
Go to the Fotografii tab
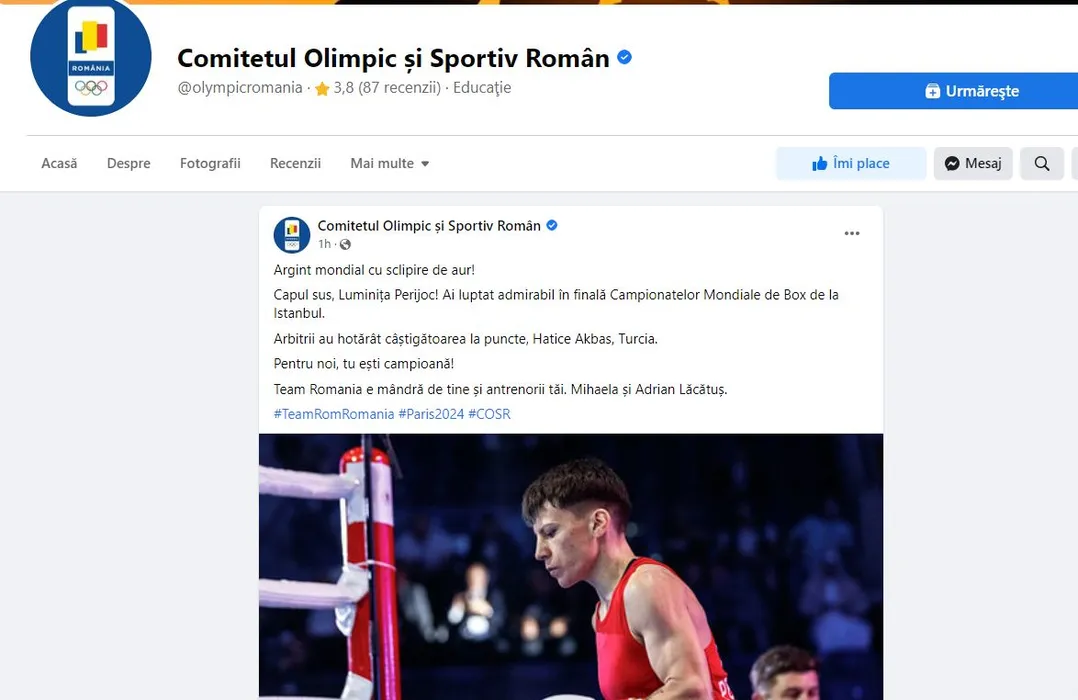[x=210, y=164]
